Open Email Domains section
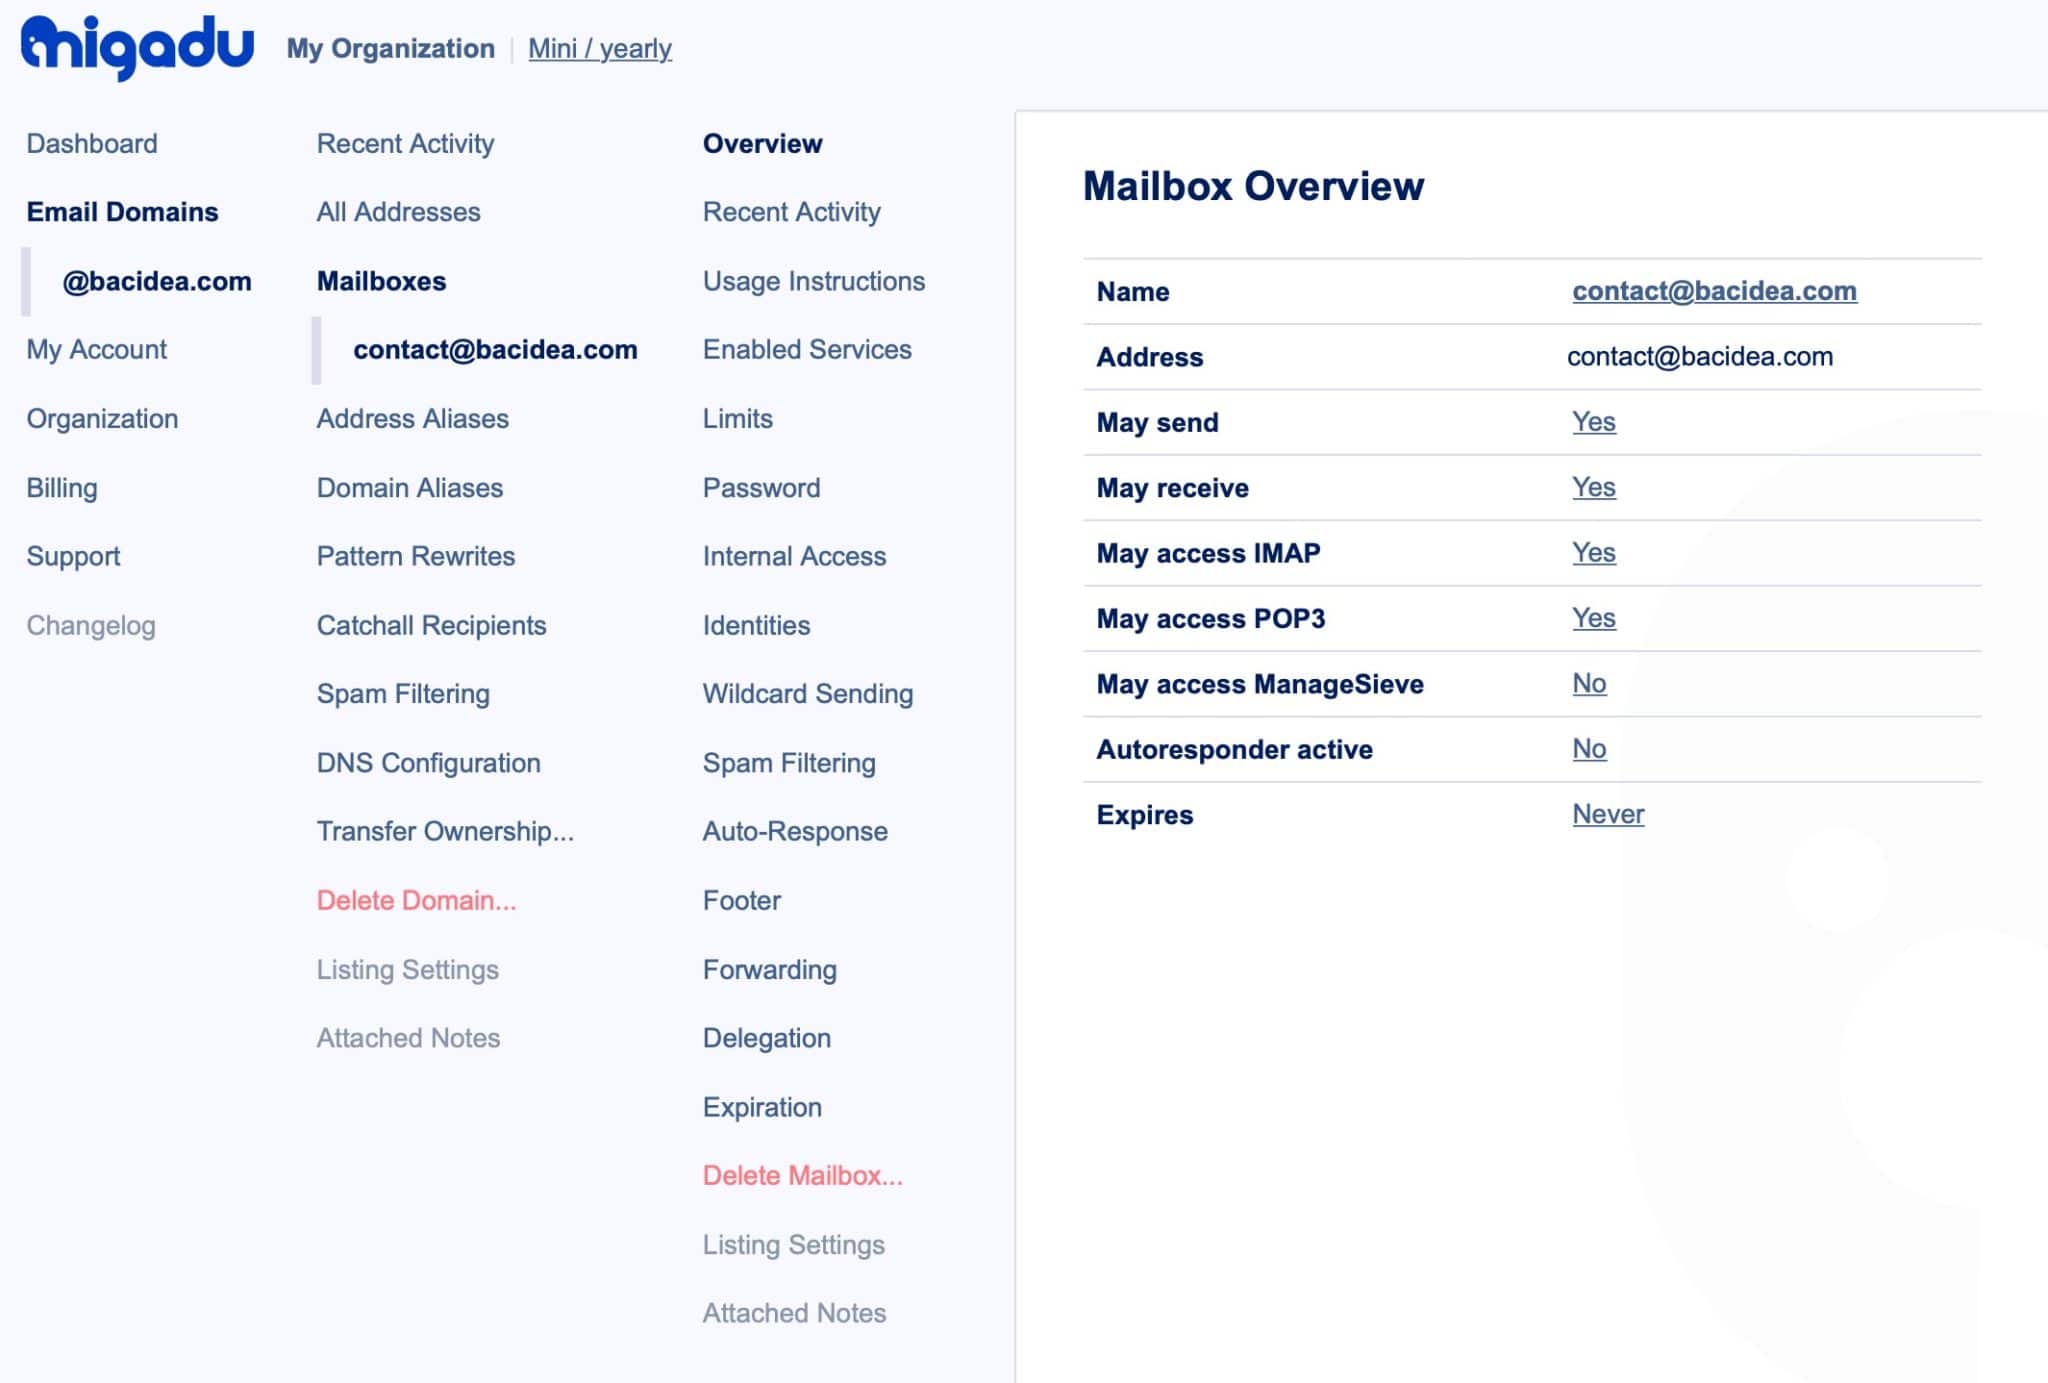Image resolution: width=2048 pixels, height=1383 pixels. pos(122,212)
